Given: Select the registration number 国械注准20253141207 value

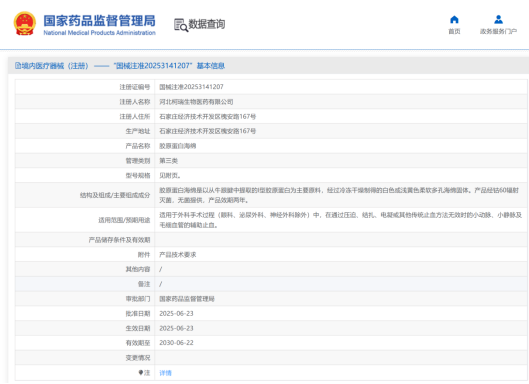Looking at the screenshot, I should click(191, 87).
